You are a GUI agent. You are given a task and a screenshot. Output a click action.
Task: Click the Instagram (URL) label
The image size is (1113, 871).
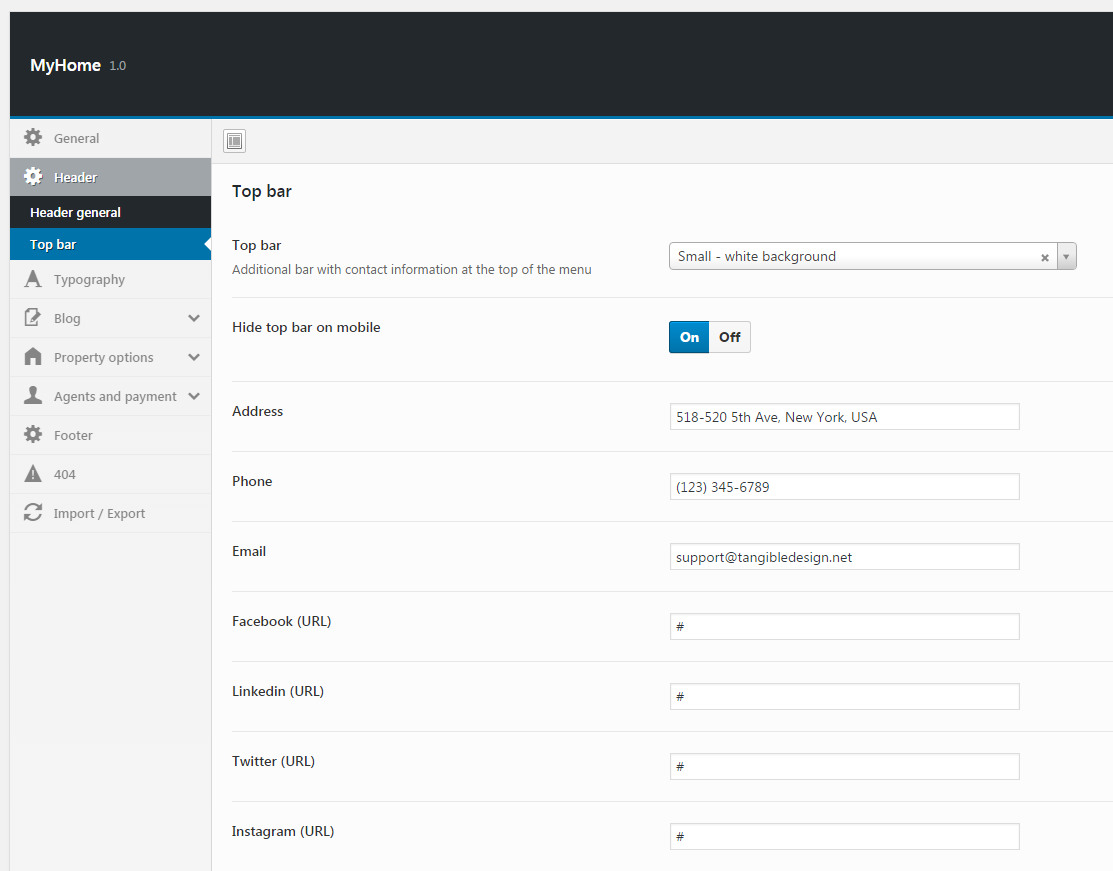pos(283,831)
